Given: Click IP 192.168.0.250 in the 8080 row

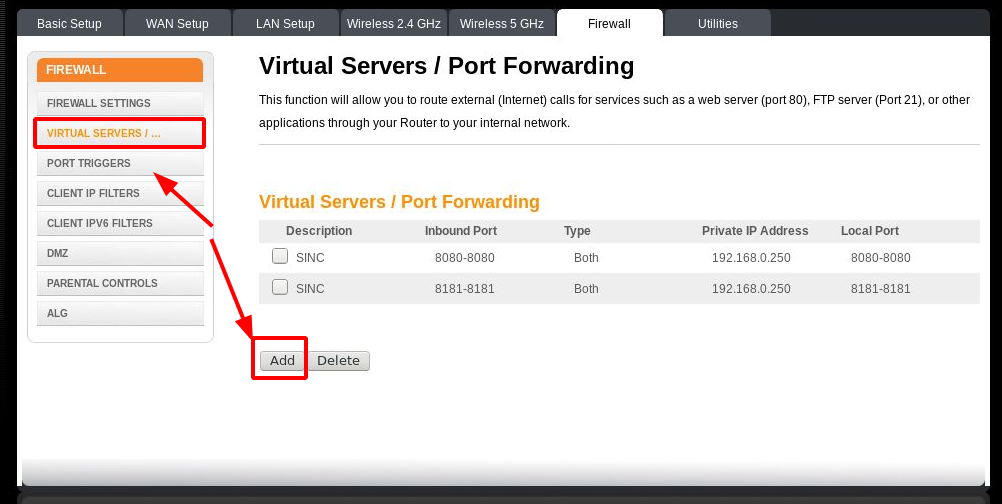Looking at the screenshot, I should 751,258.
